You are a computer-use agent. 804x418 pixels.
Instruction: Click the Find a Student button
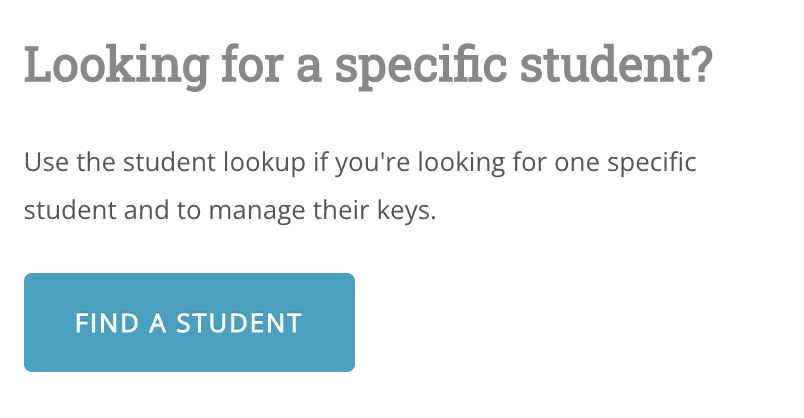point(189,323)
